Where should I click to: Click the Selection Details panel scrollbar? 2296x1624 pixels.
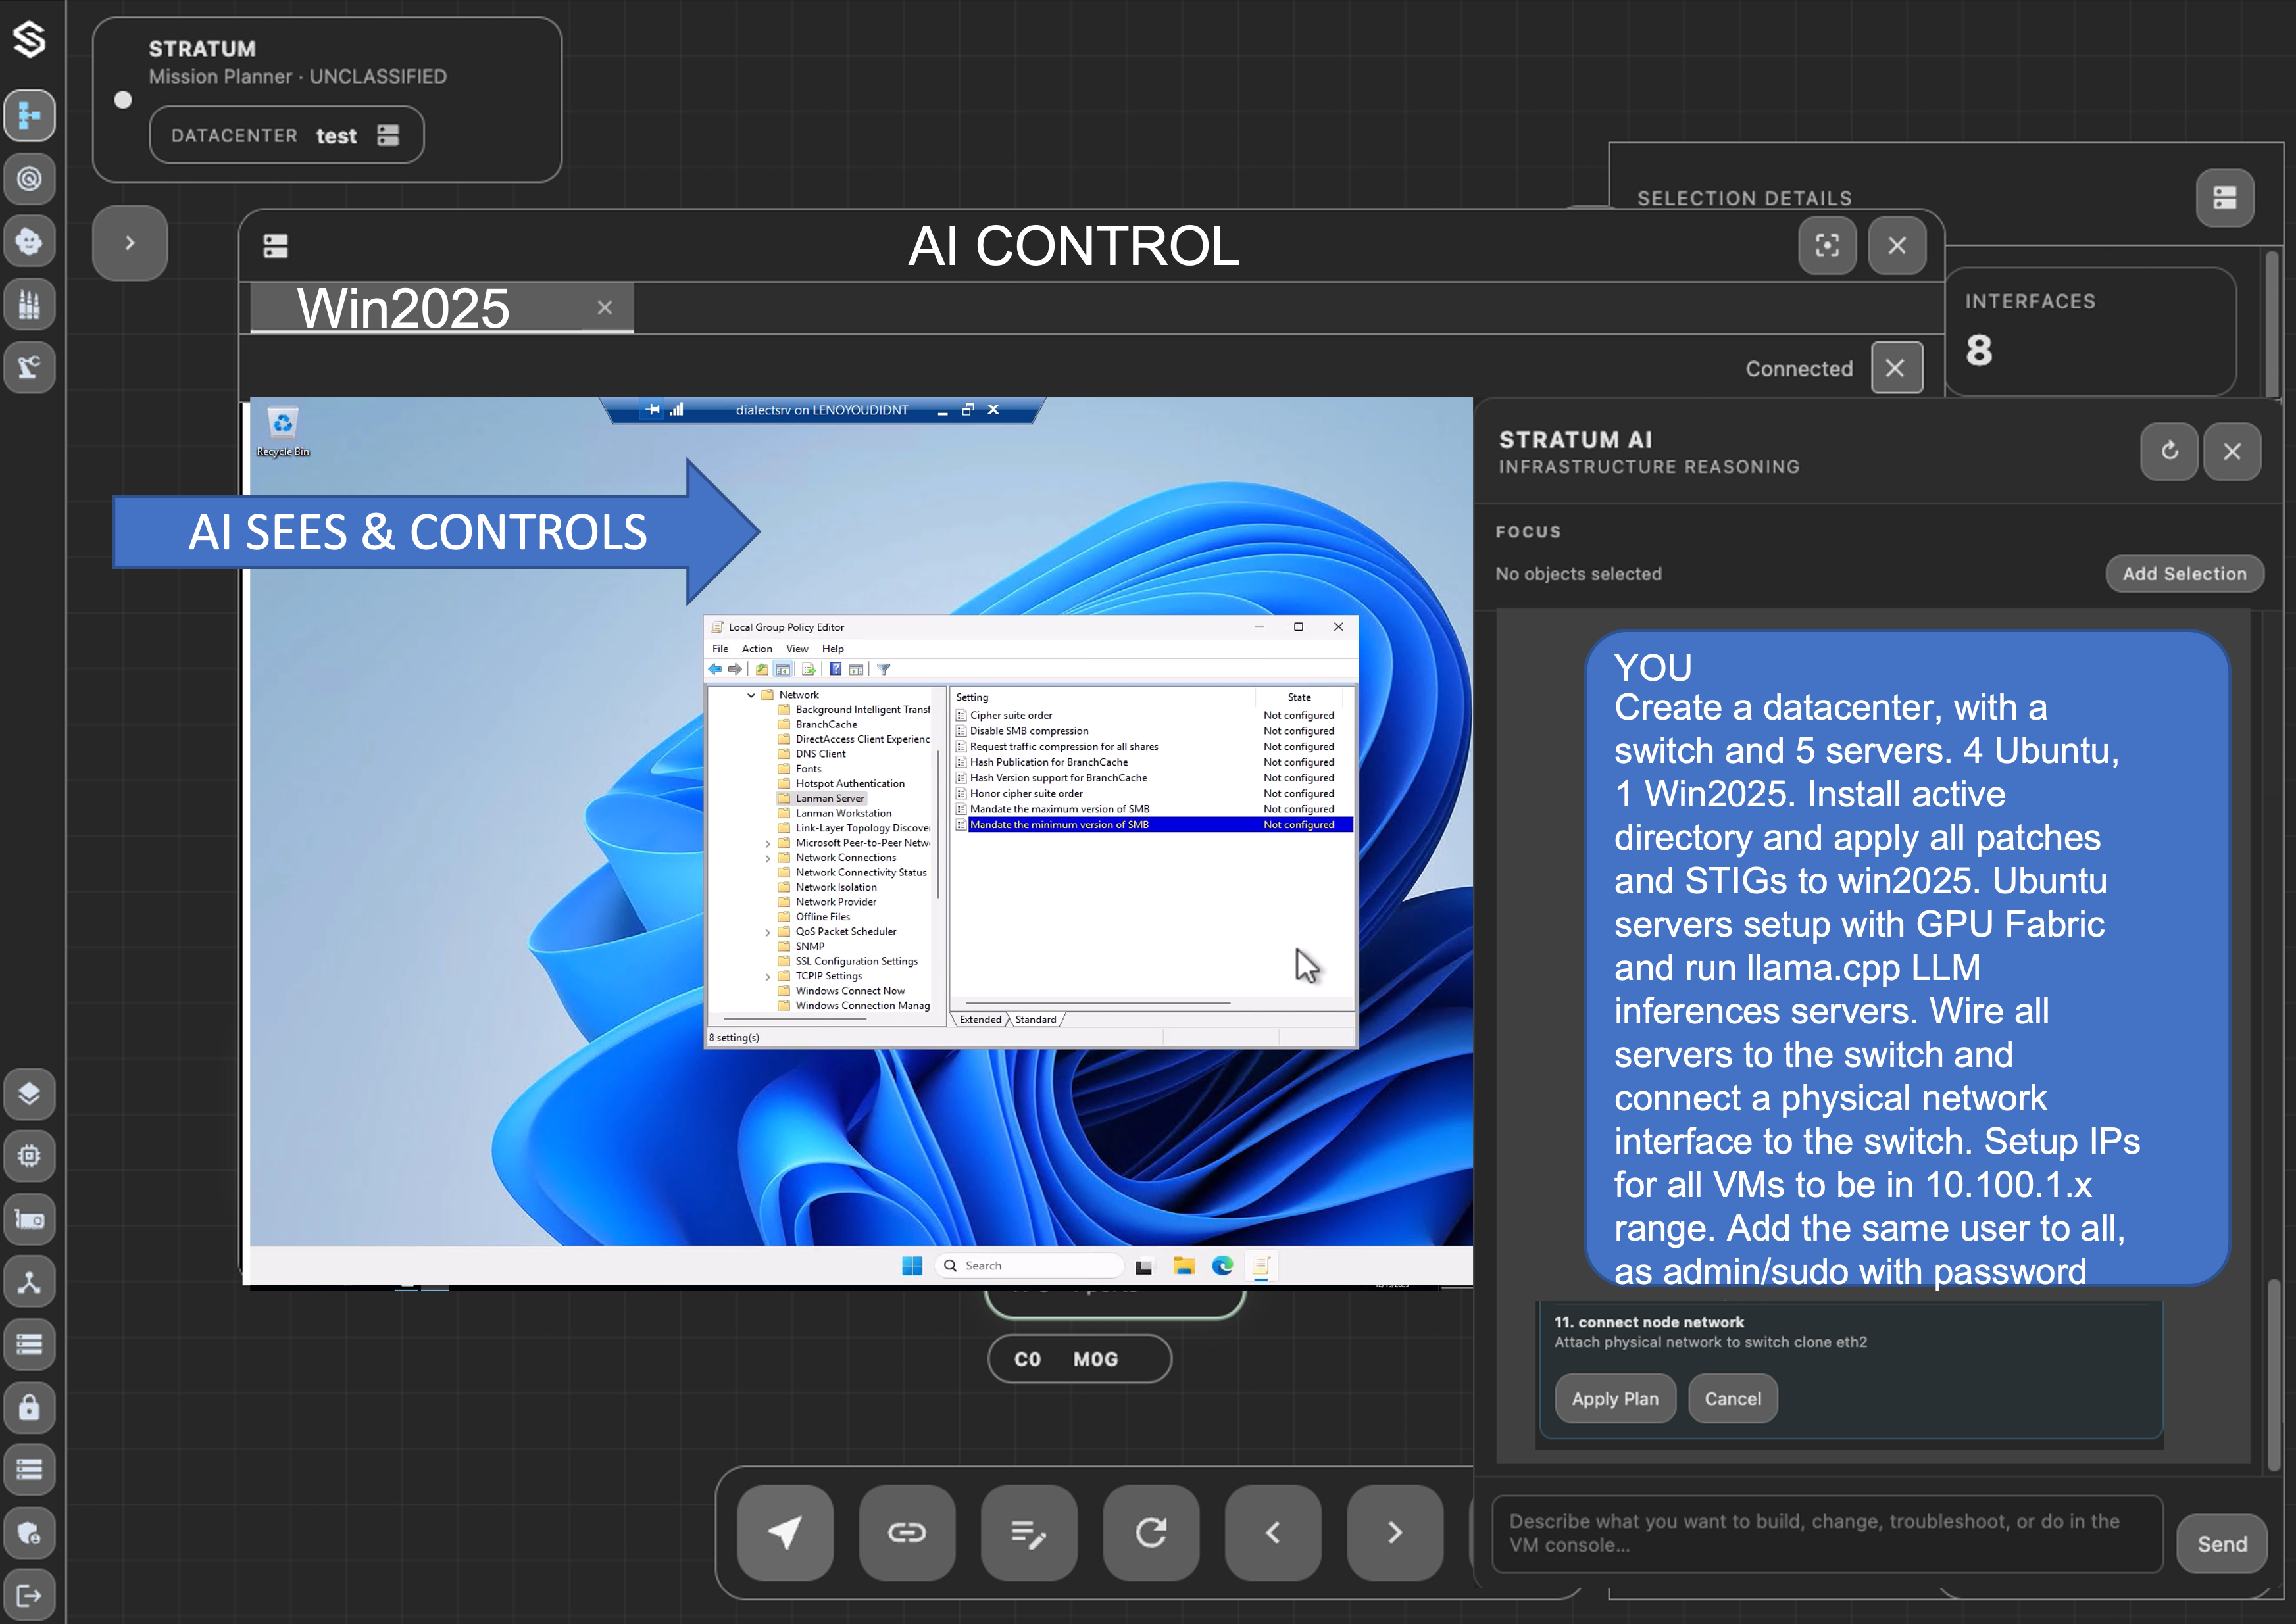[2273, 323]
